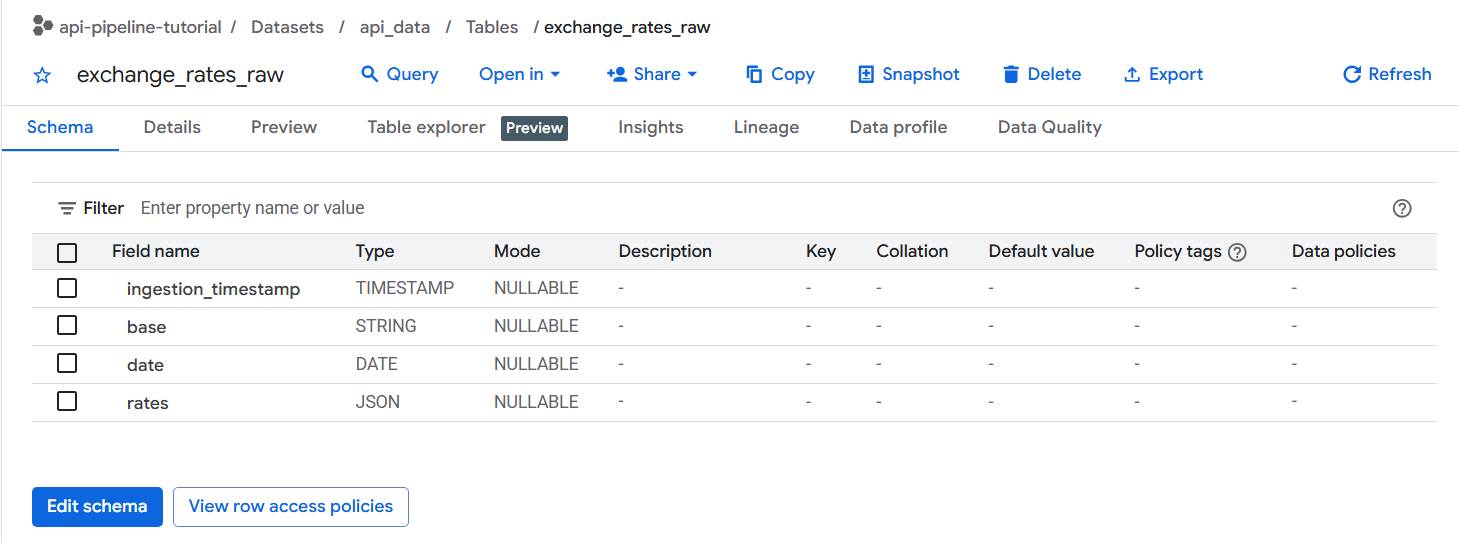
Task: Click the Policy tags help icon
Action: point(1237,252)
